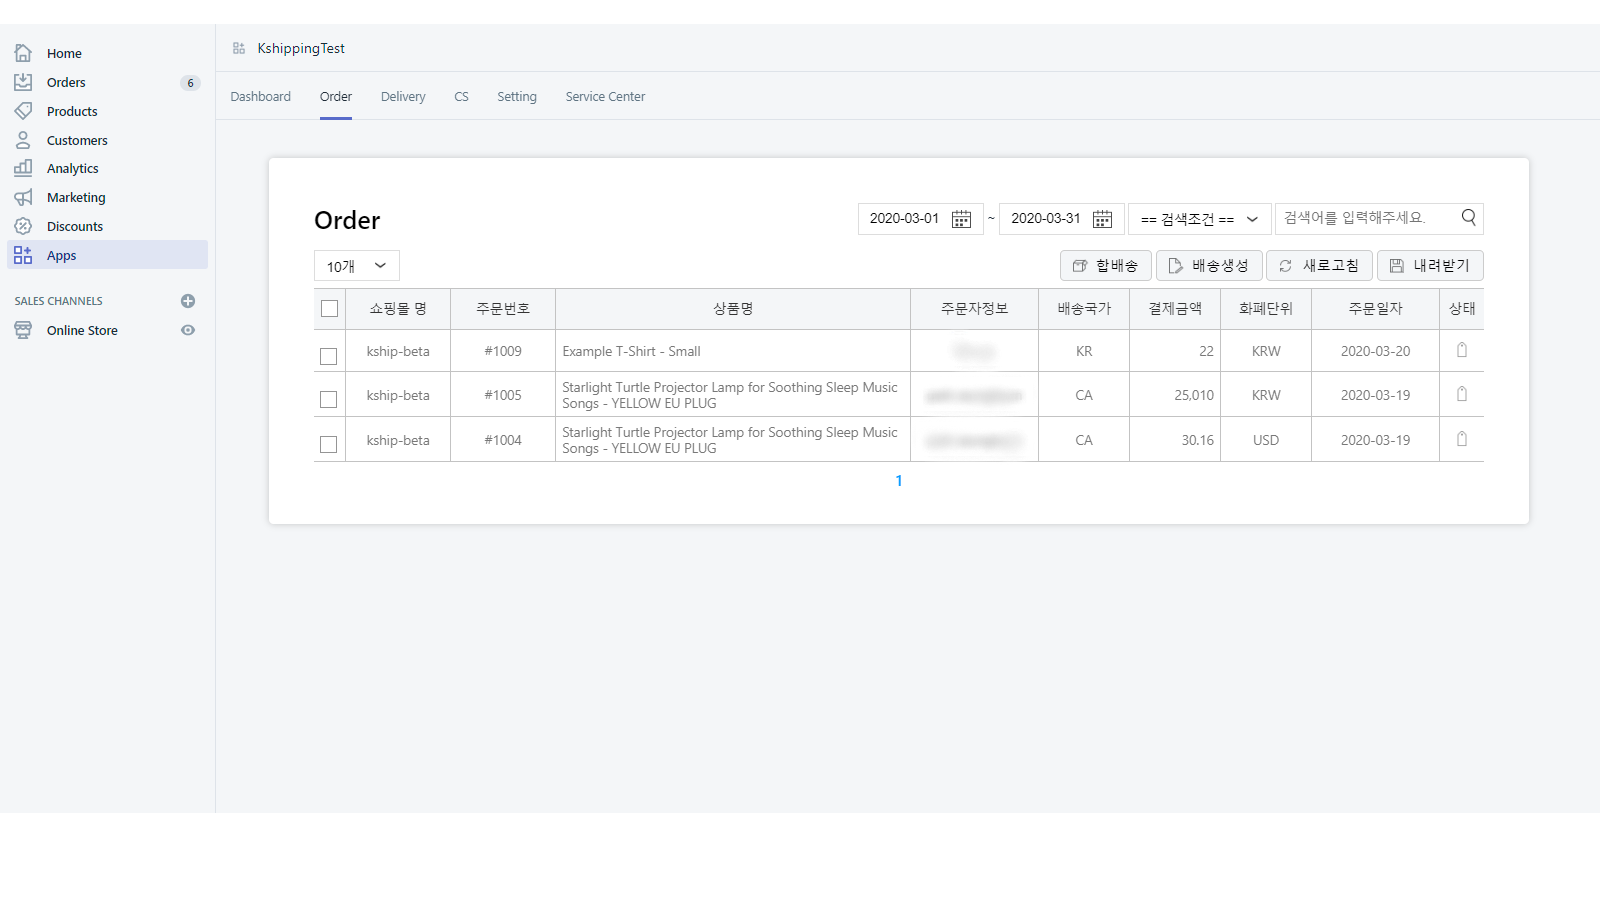Click the Analytics bar chart icon

click(23, 168)
